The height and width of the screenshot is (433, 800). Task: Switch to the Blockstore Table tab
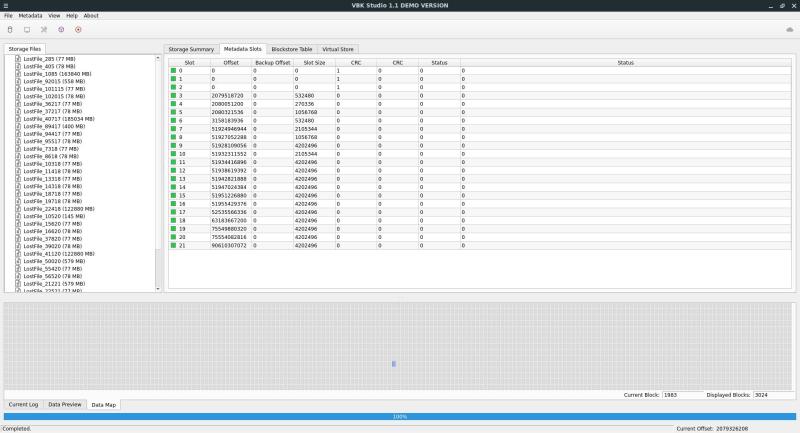tap(292, 49)
